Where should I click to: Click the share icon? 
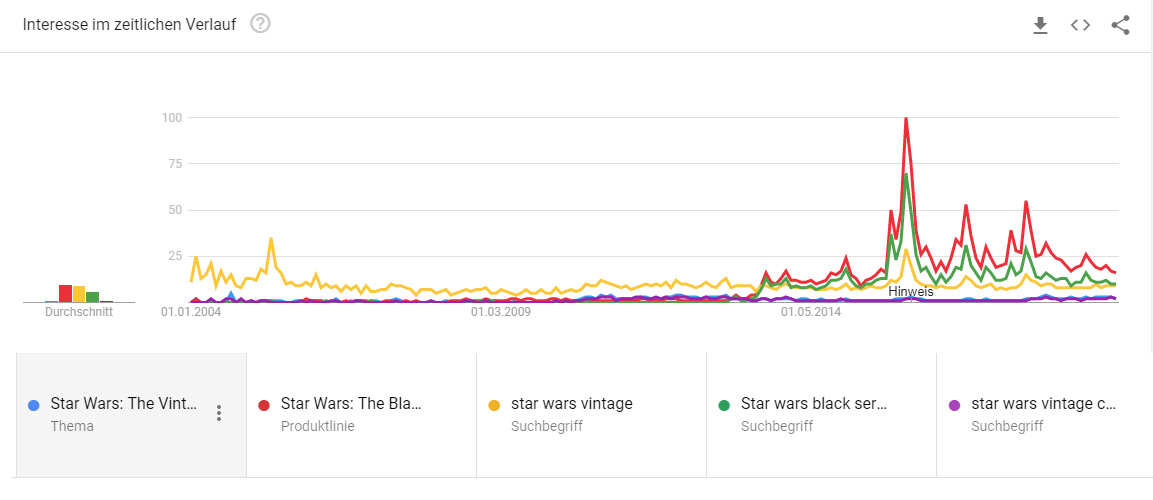(1120, 26)
